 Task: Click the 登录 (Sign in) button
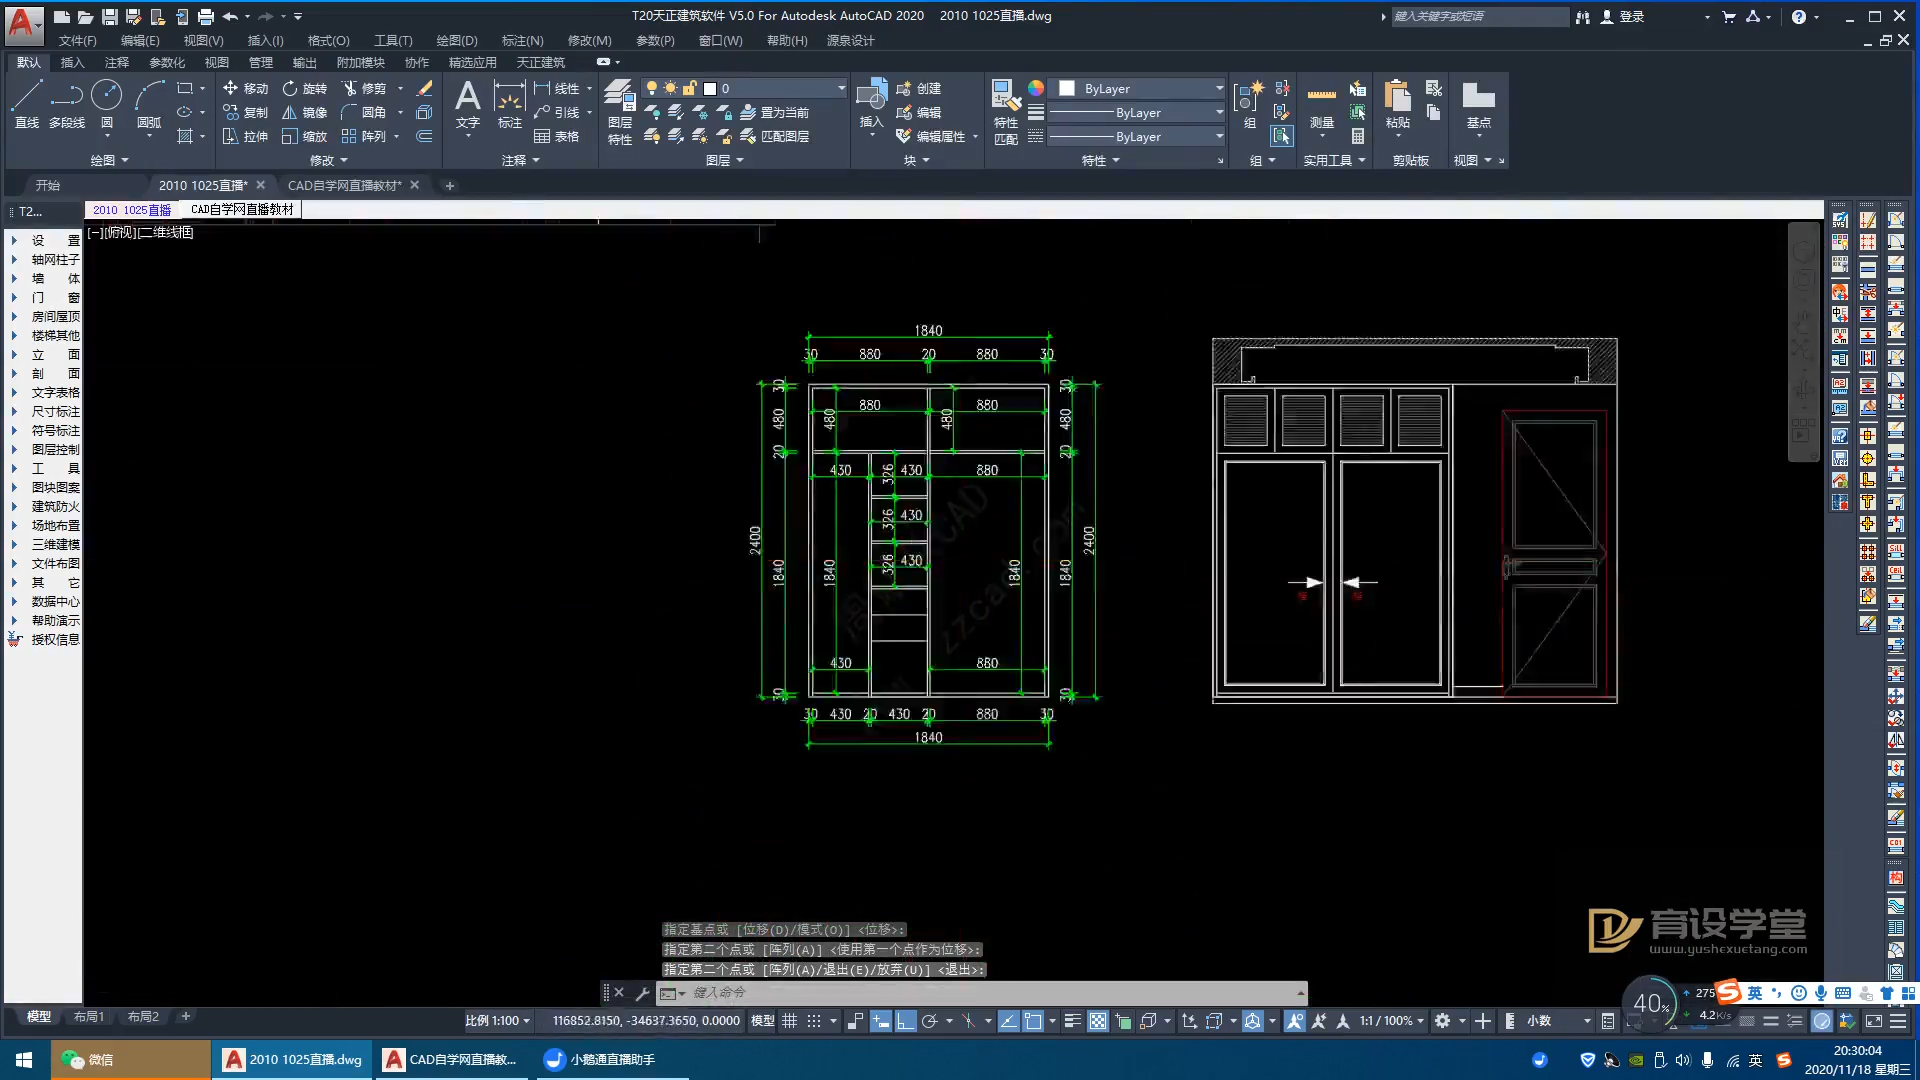pyautogui.click(x=1622, y=16)
